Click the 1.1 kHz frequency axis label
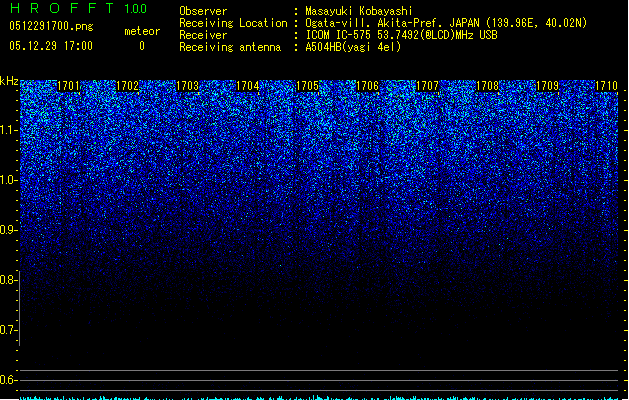The height and width of the screenshot is (400, 629). pyautogui.click(x=8, y=130)
